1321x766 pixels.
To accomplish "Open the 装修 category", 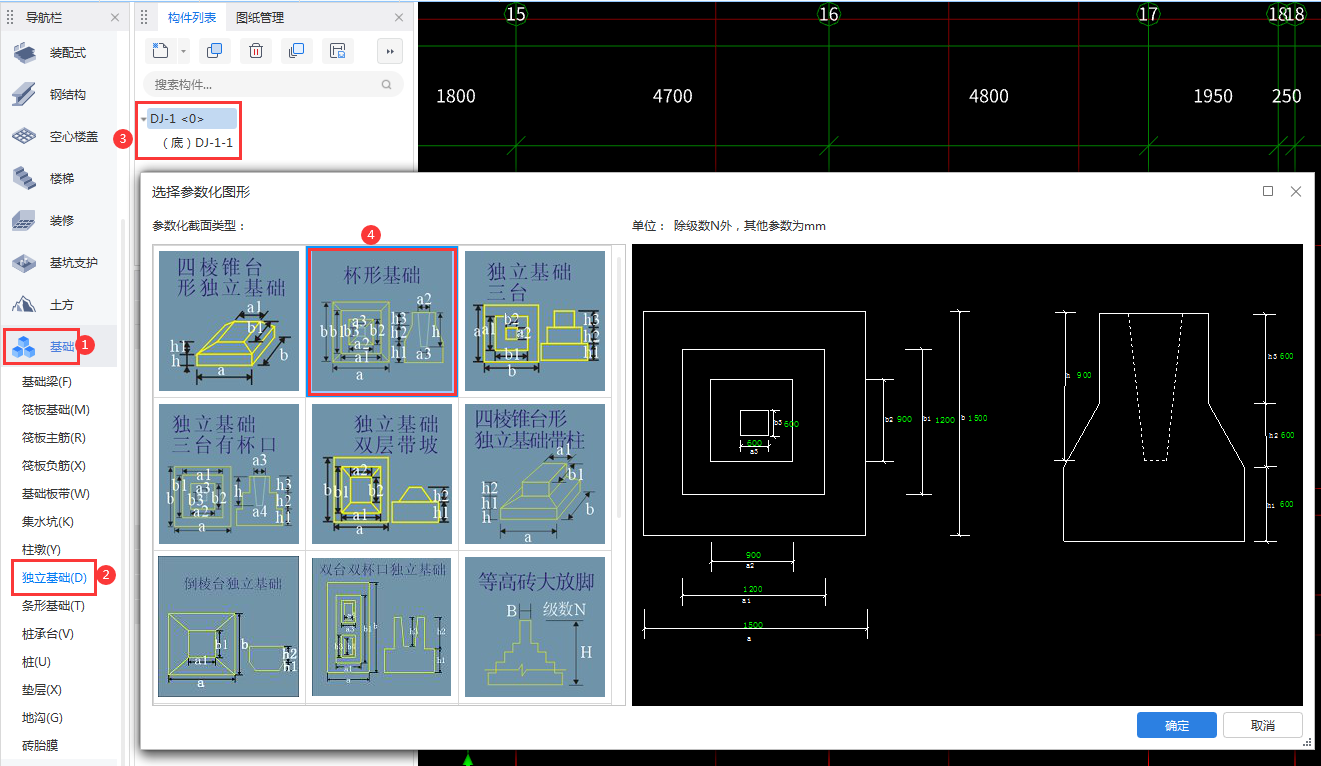I will tap(60, 221).
